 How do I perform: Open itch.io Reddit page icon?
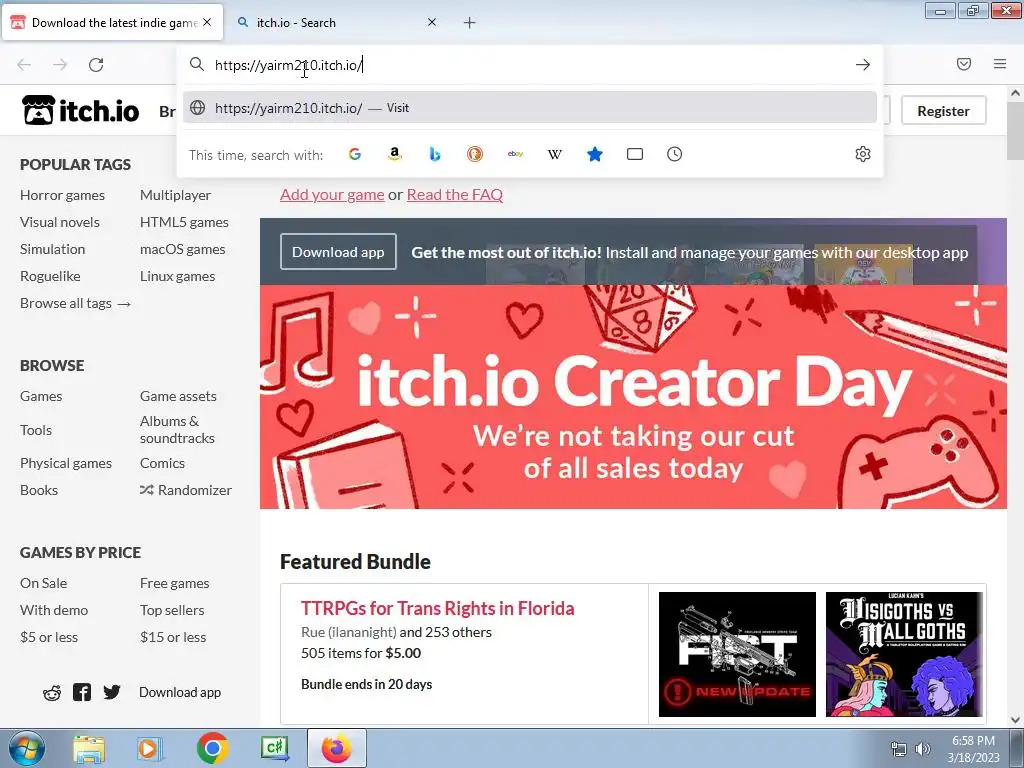52,693
